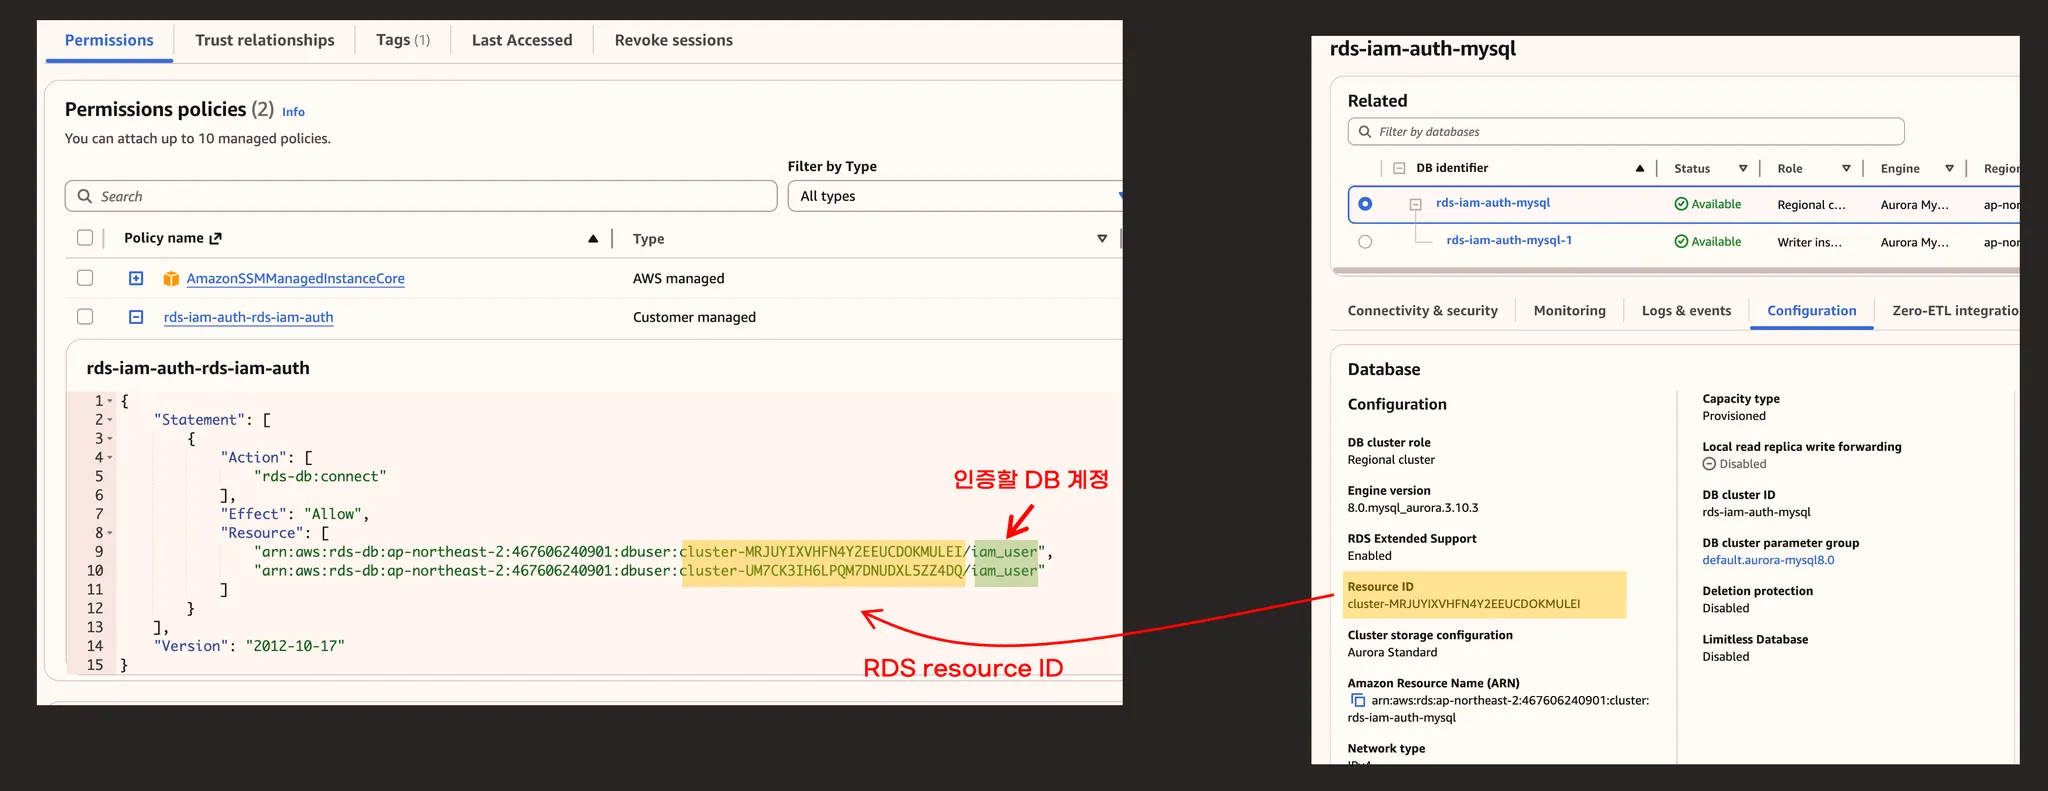Switch to the Permissions tab

[109, 40]
